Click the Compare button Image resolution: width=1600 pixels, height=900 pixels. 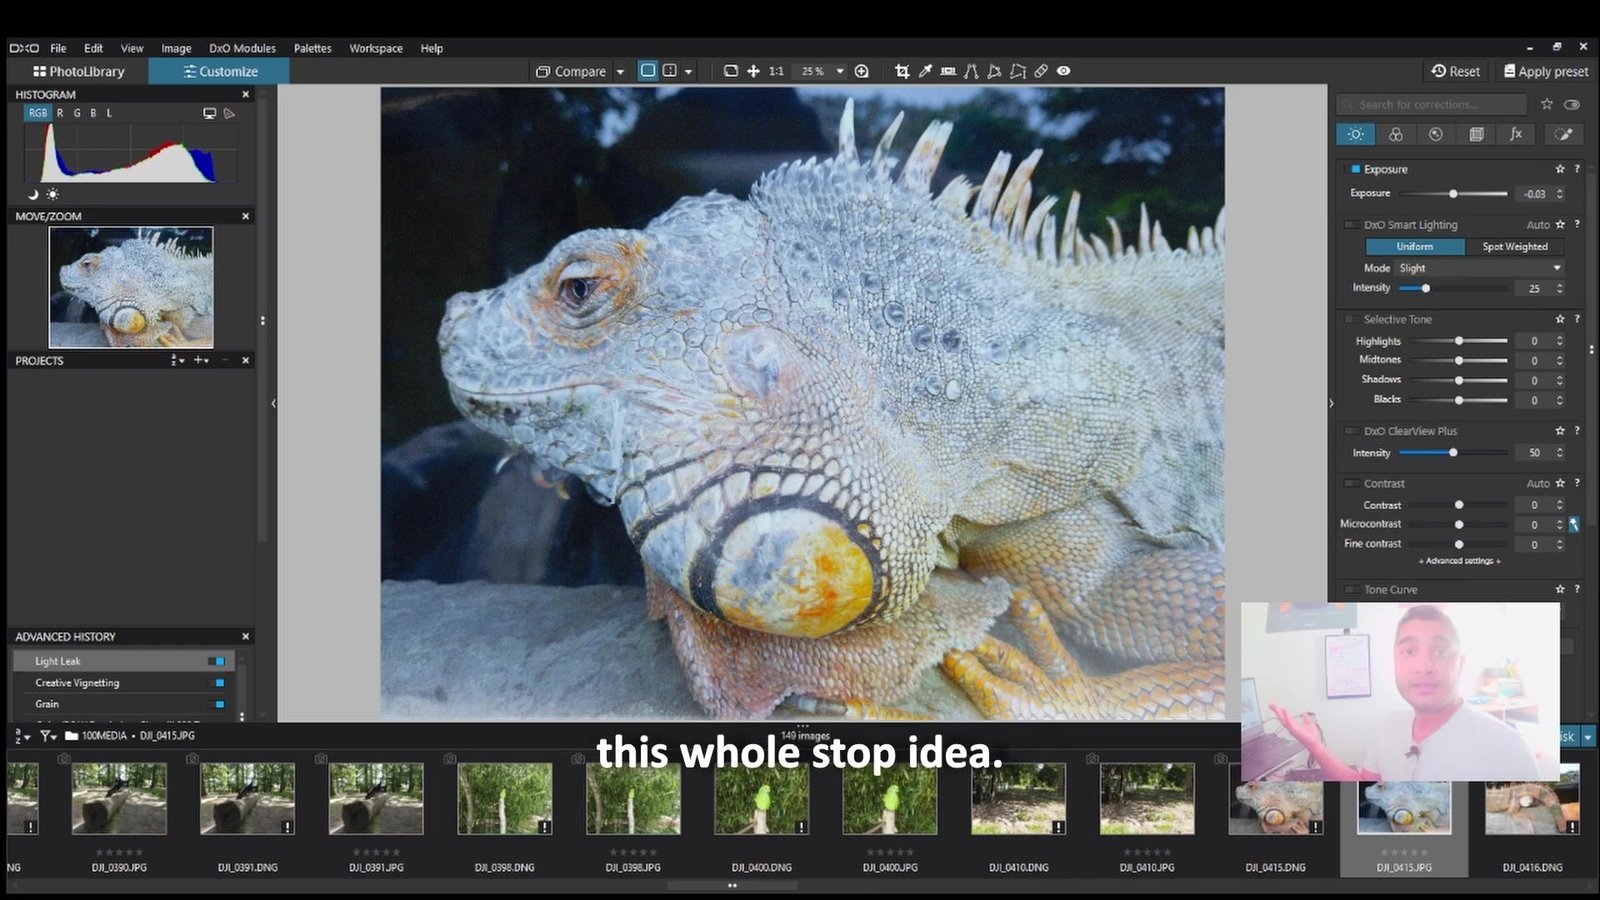tap(571, 71)
